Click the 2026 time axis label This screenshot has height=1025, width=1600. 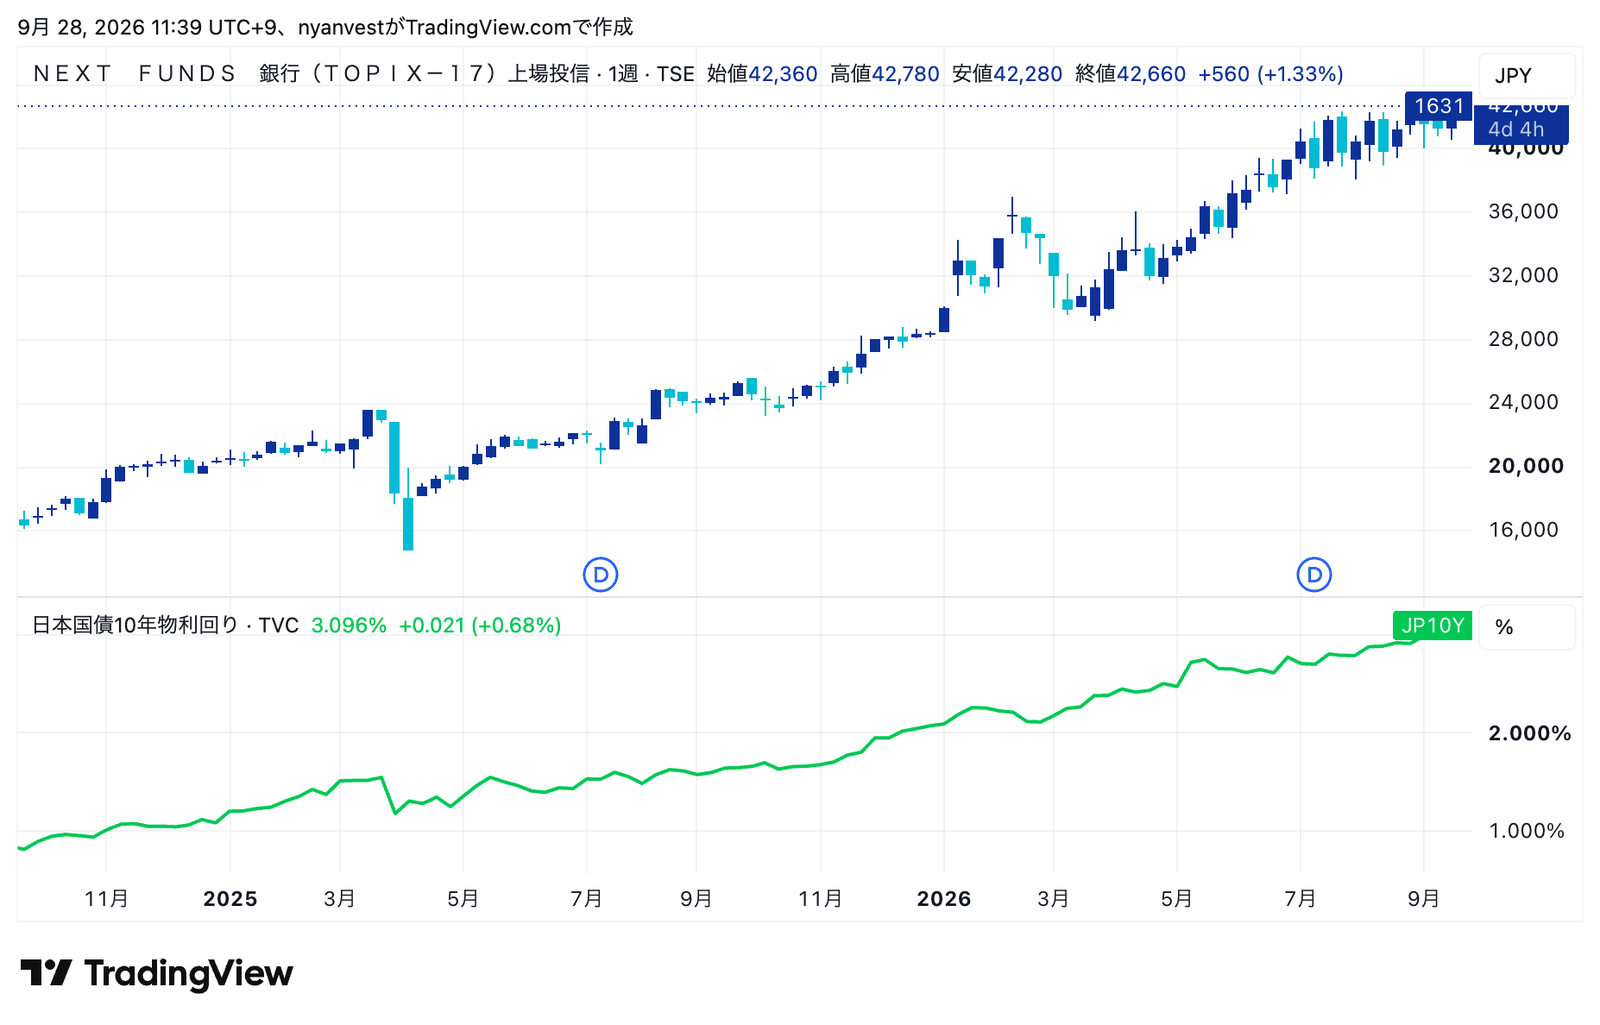944,899
